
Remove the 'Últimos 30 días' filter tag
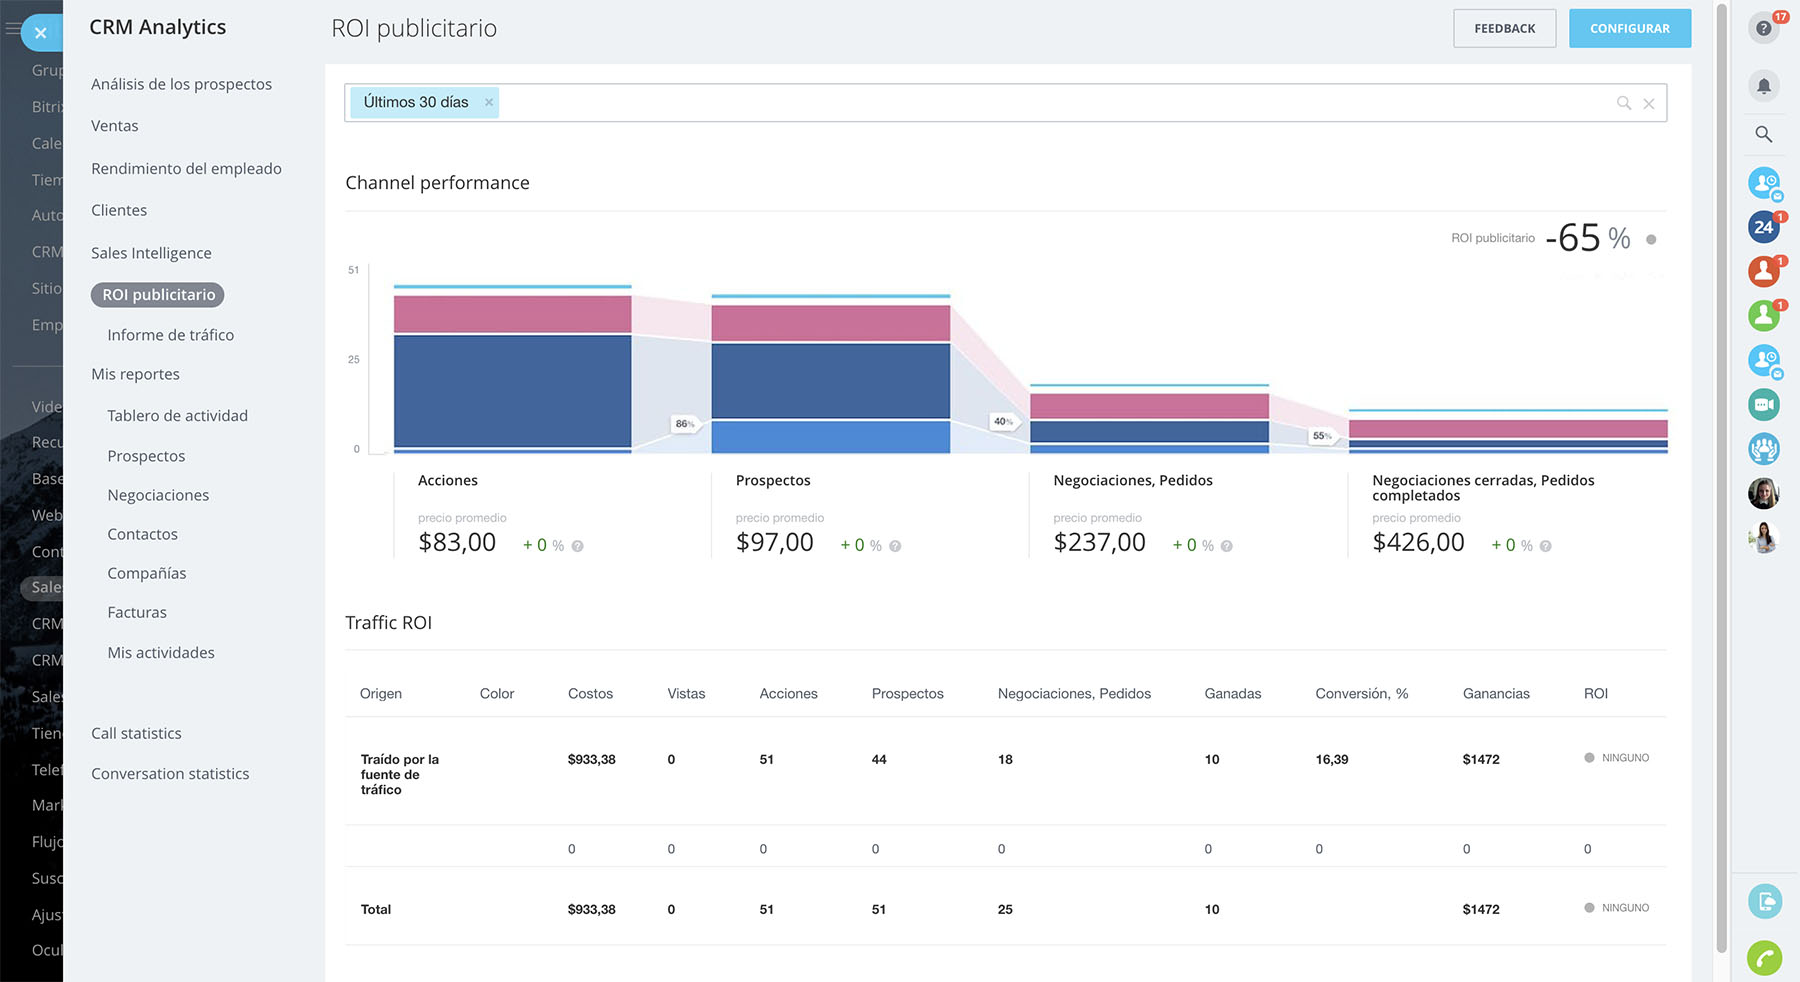pyautogui.click(x=489, y=102)
